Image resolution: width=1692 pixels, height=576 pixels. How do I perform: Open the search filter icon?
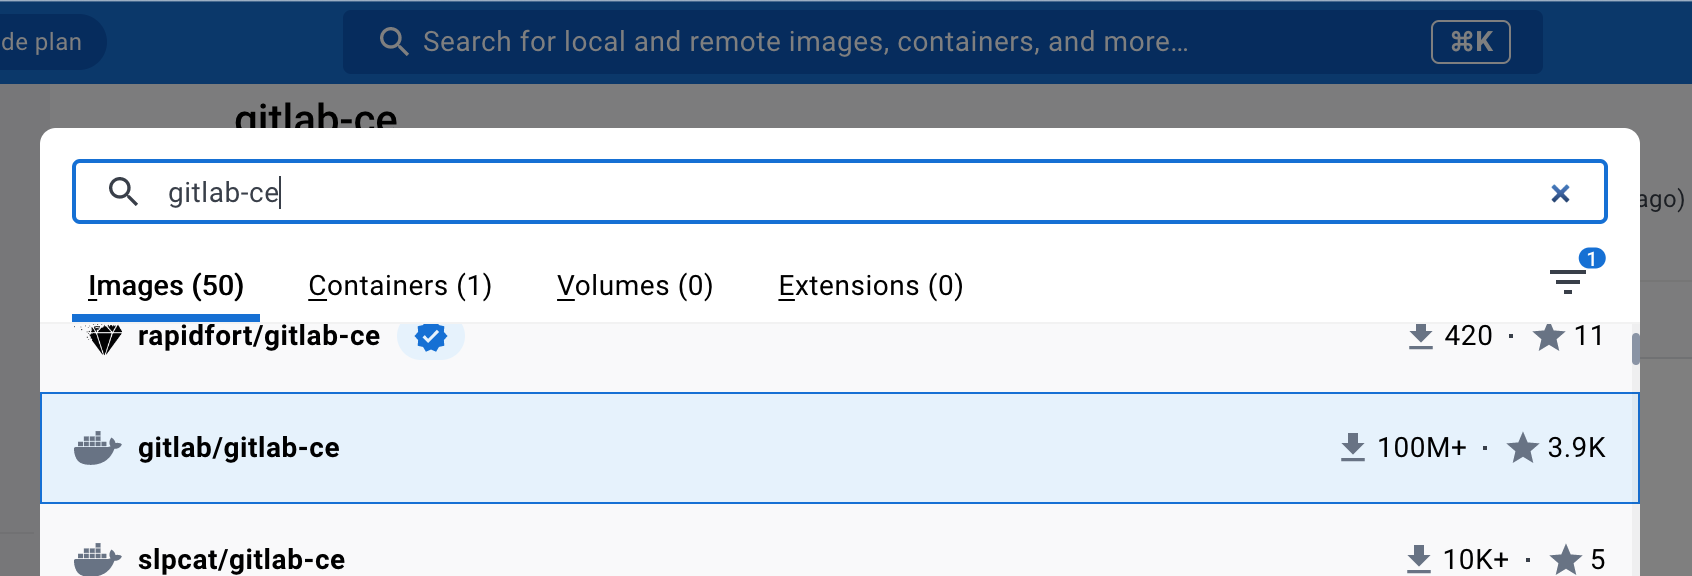1567,282
